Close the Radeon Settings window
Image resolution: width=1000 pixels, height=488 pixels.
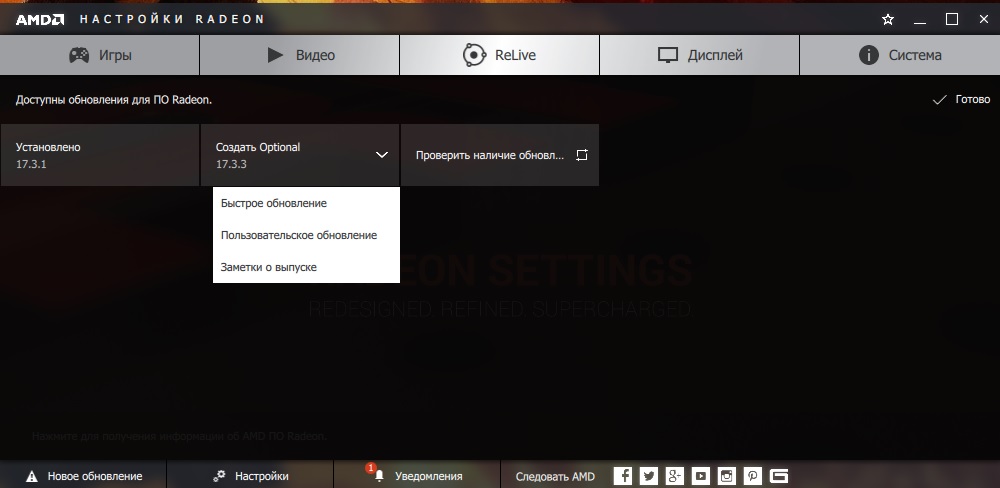(x=983, y=19)
